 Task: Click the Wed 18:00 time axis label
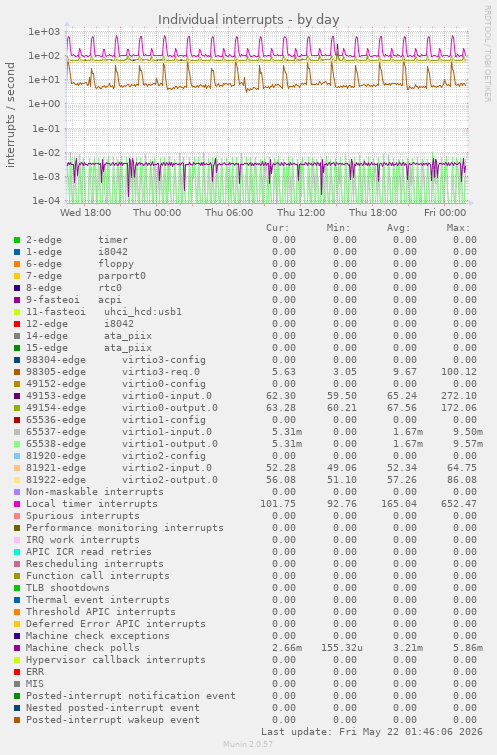86,212
